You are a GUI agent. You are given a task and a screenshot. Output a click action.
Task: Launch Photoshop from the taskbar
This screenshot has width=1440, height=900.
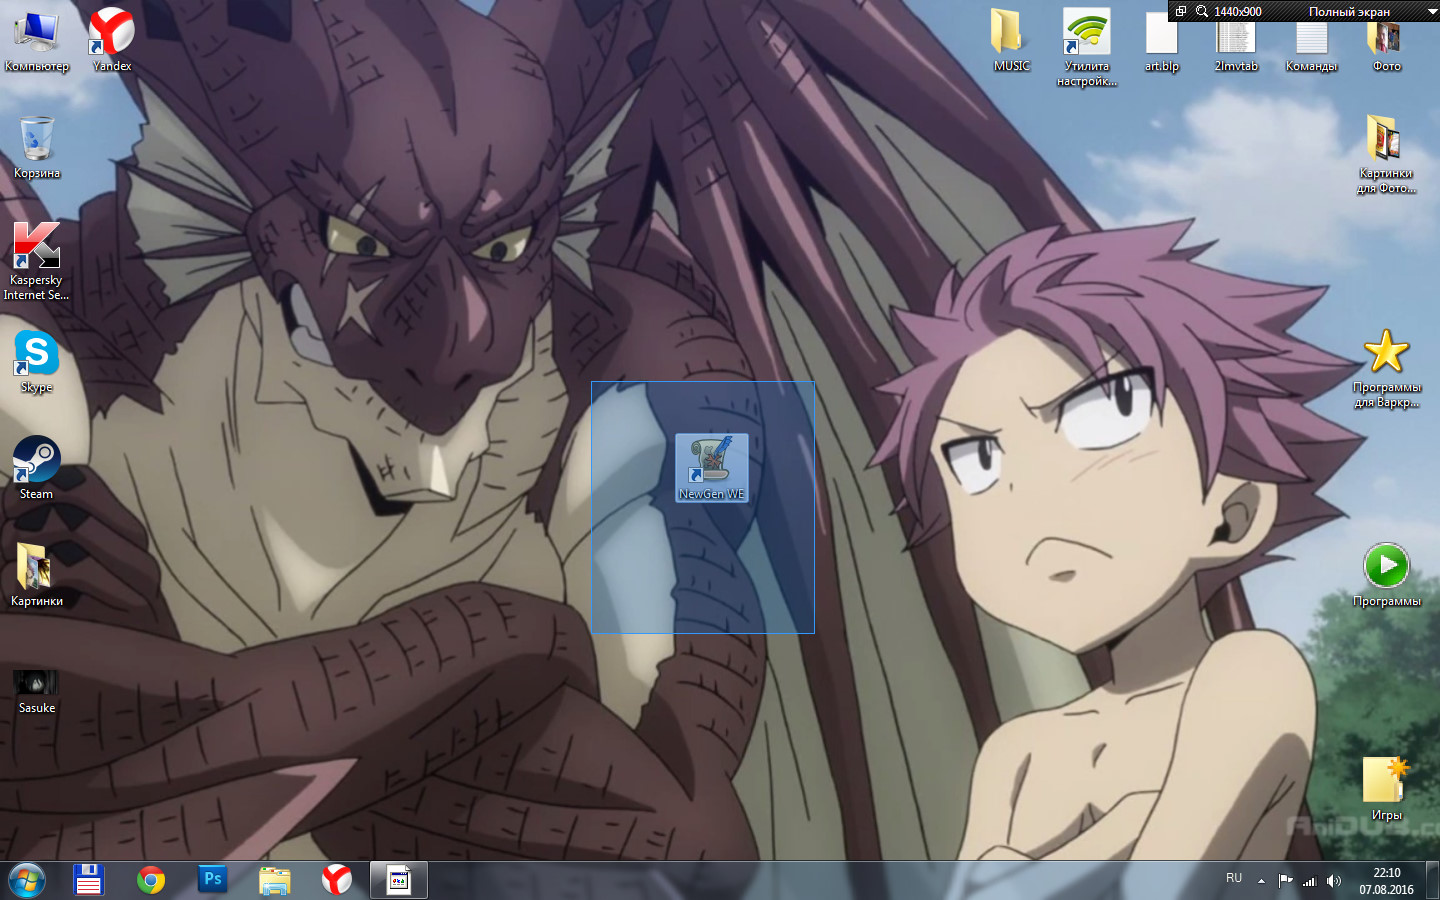point(213,880)
